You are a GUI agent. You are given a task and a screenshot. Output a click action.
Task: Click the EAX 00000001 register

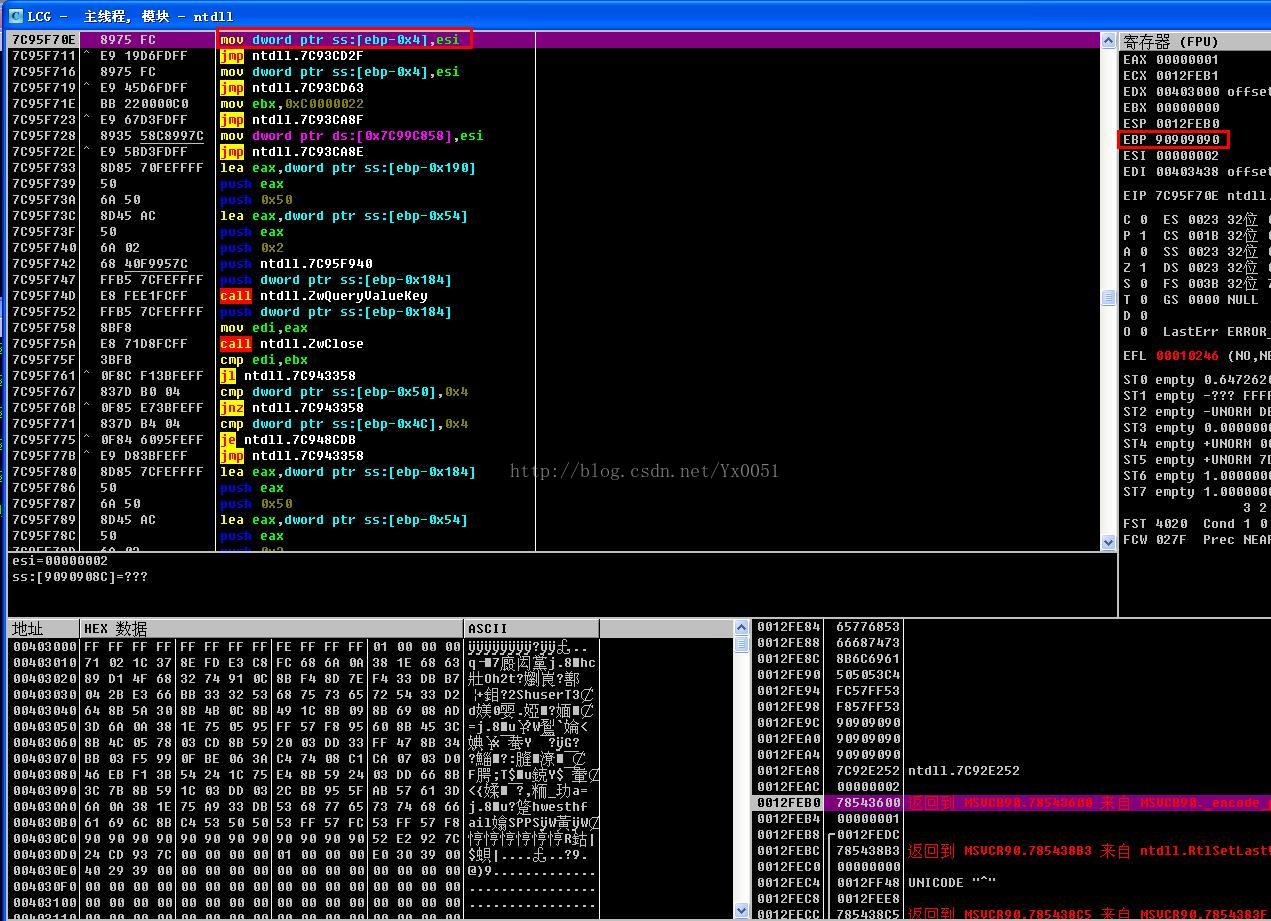[x=1171, y=59]
